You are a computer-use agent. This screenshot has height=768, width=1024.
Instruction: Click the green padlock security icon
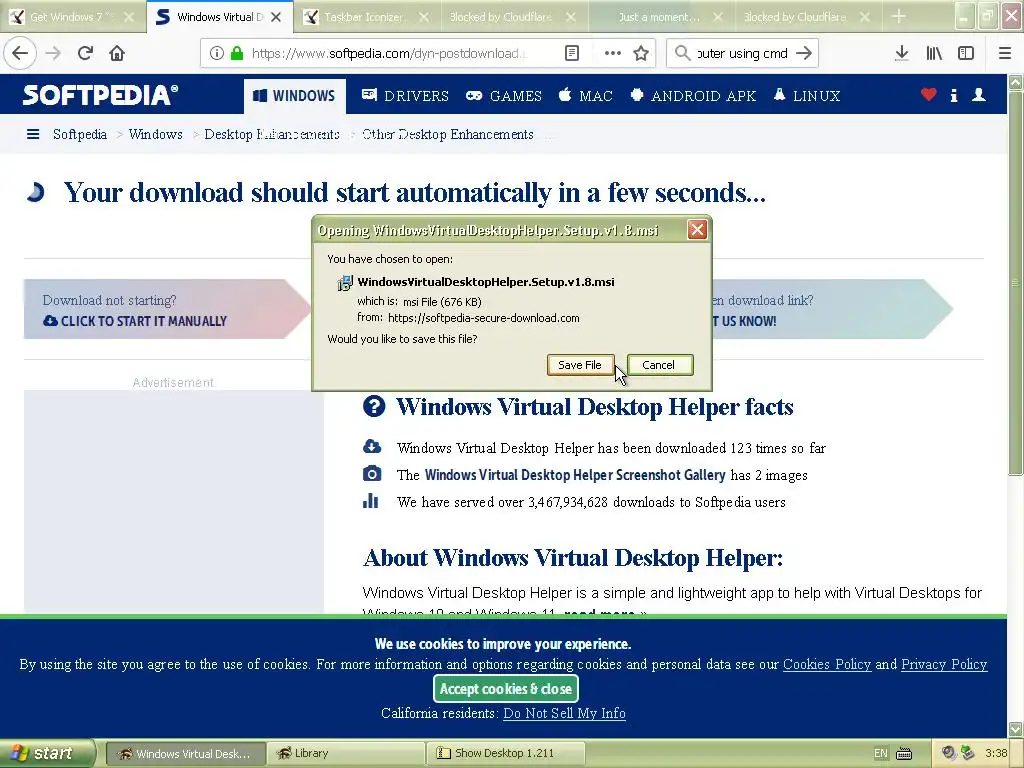pos(237,54)
